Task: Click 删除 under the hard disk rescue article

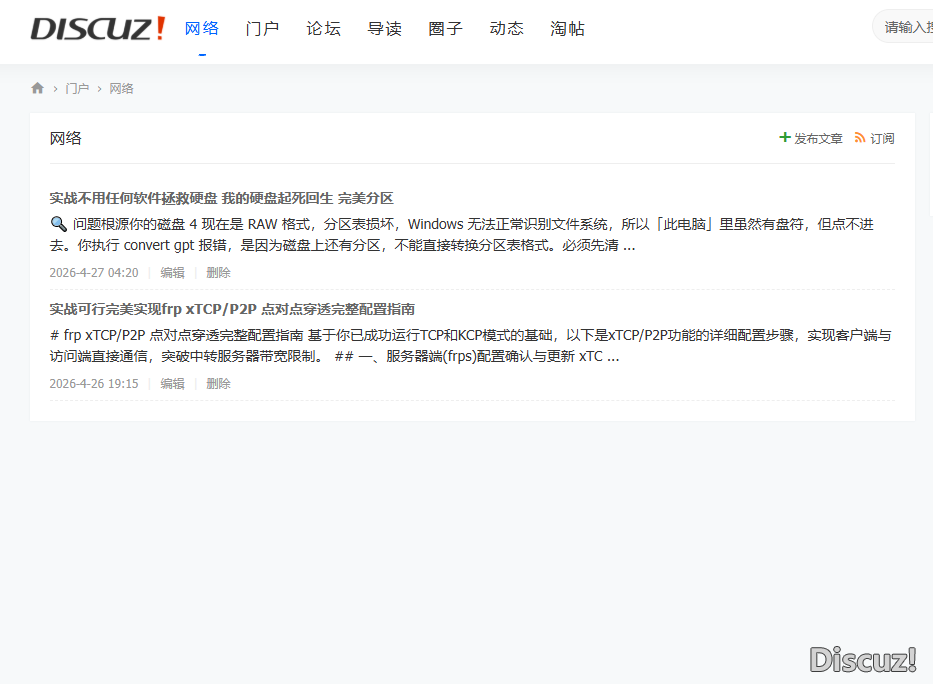Action: pos(218,273)
